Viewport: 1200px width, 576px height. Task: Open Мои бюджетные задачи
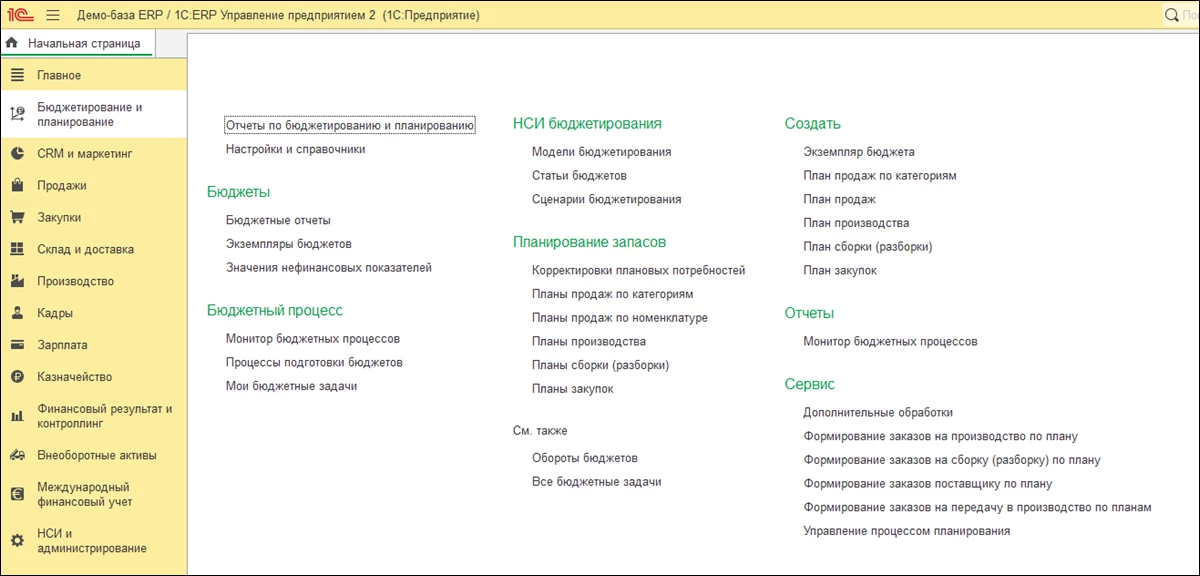pos(291,386)
